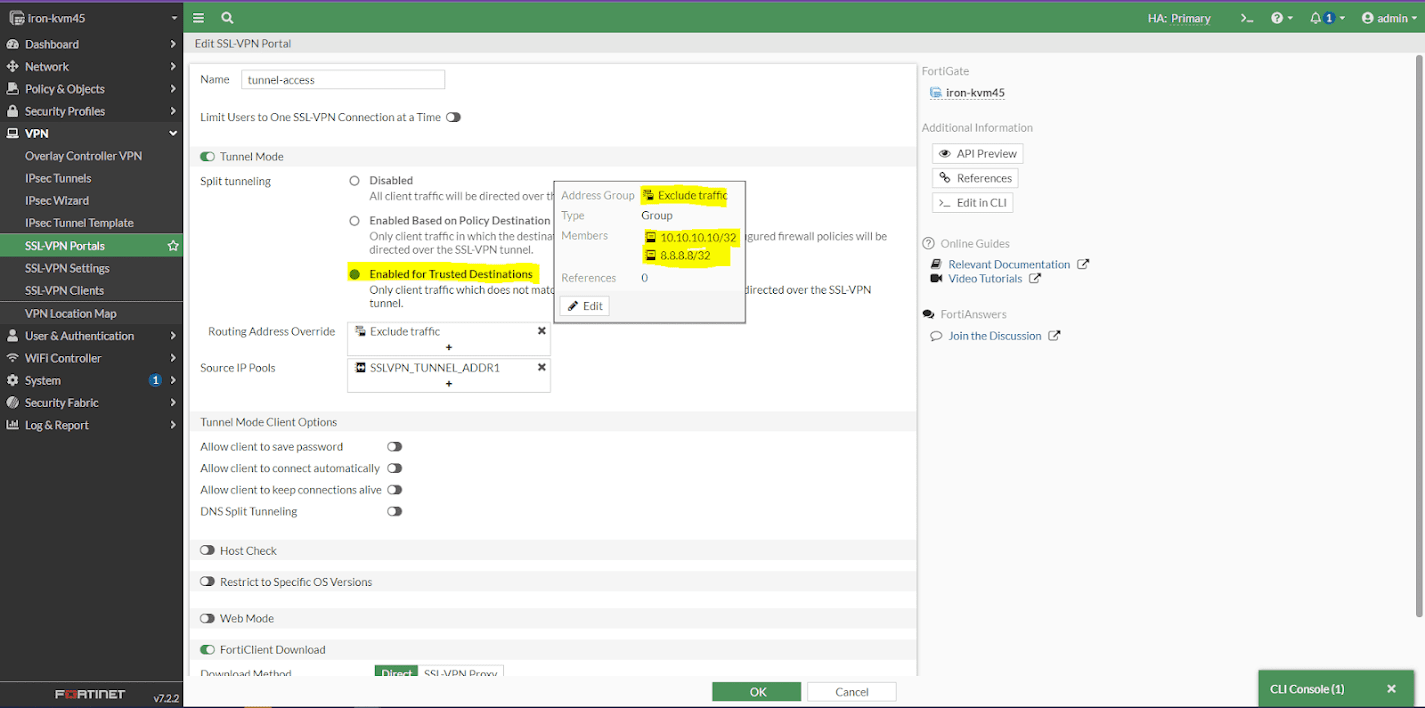Viewport: 1425px width, 708px height.
Task: Expand the Log & Report menu
Action: click(92, 425)
